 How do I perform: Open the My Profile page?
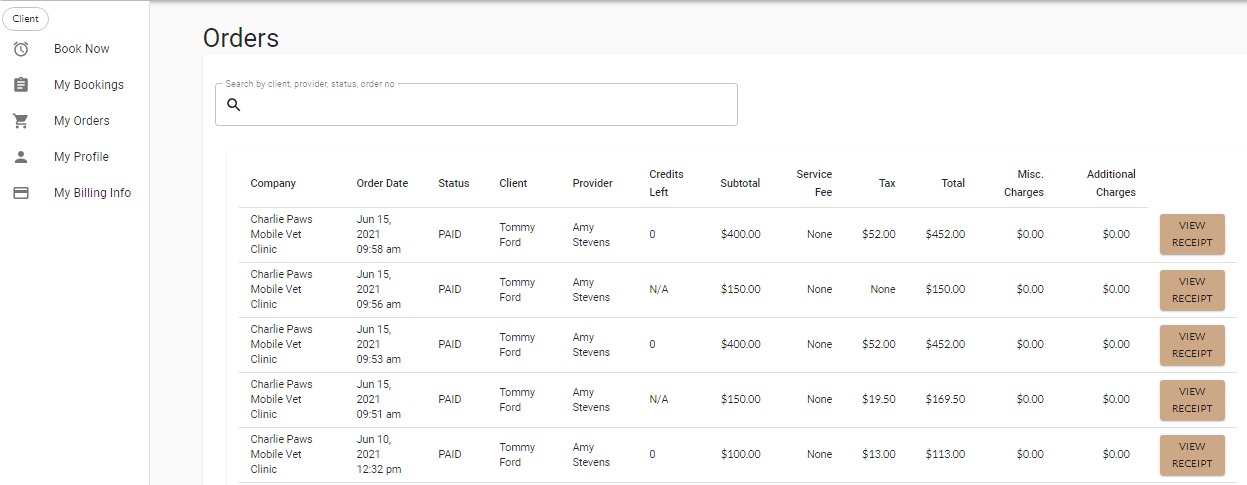[81, 157]
